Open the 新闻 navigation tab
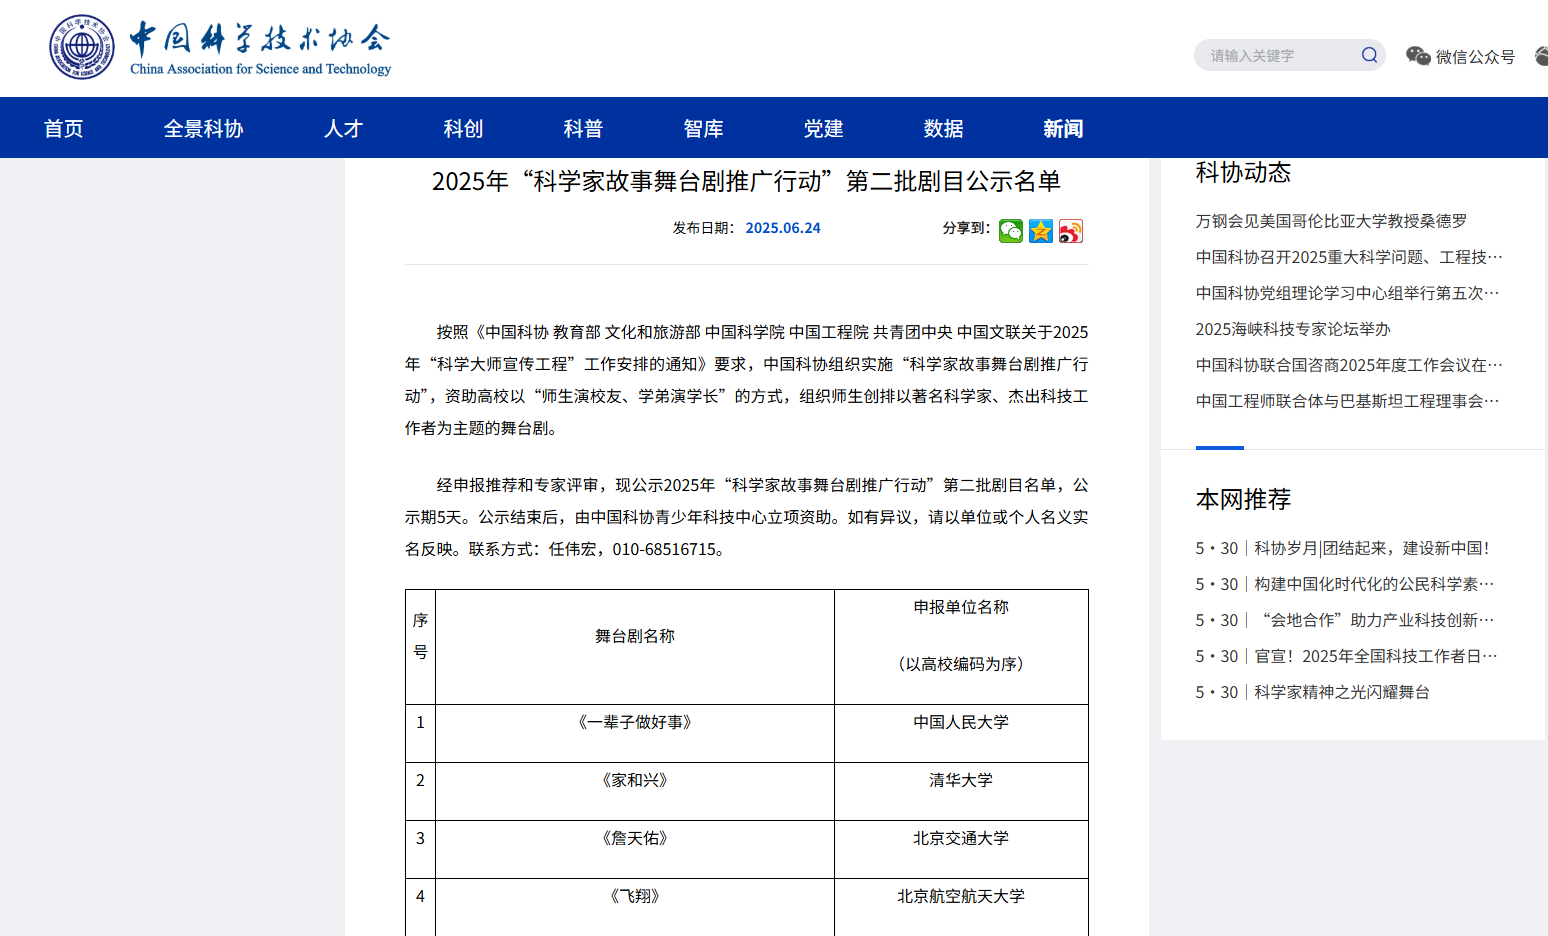The image size is (1548, 936). point(1063,129)
